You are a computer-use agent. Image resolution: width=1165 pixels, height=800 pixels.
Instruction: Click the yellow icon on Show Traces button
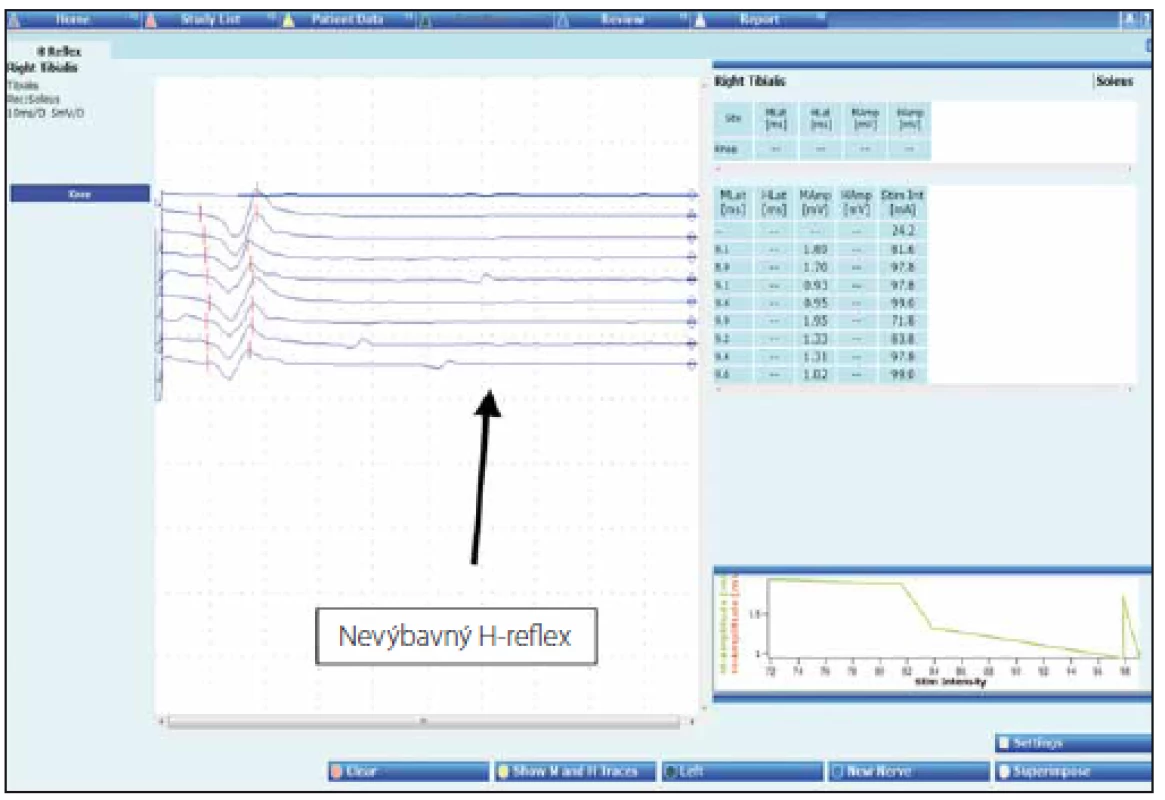click(x=504, y=772)
